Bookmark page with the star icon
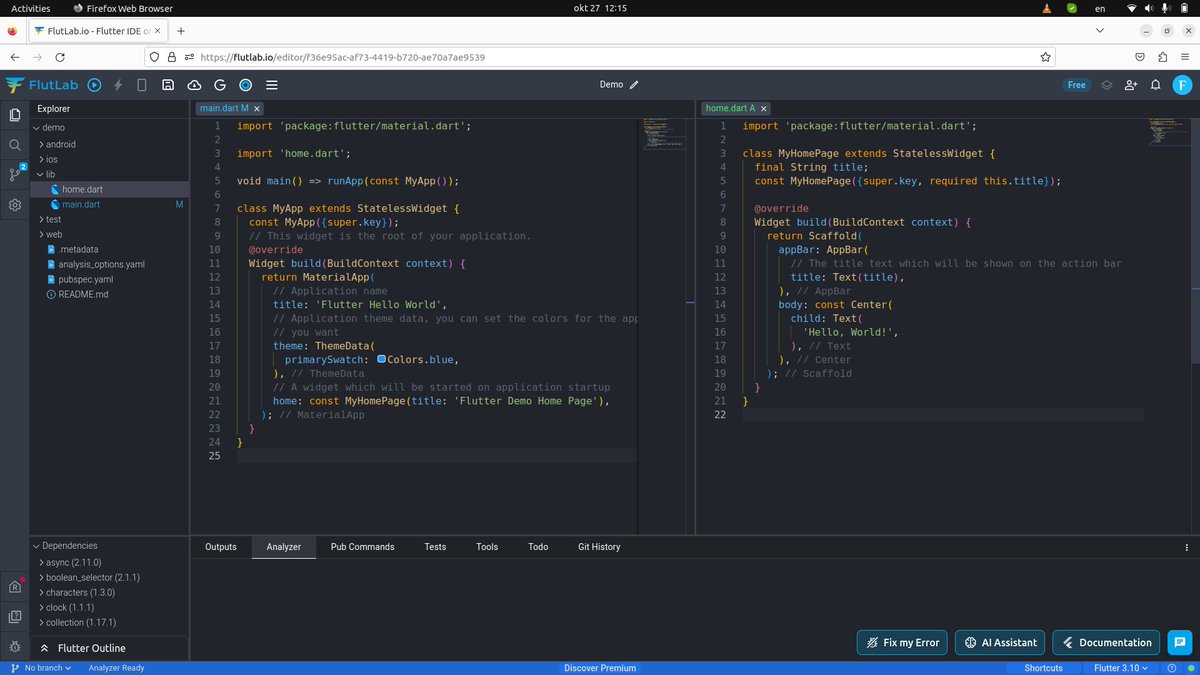 click(1046, 57)
